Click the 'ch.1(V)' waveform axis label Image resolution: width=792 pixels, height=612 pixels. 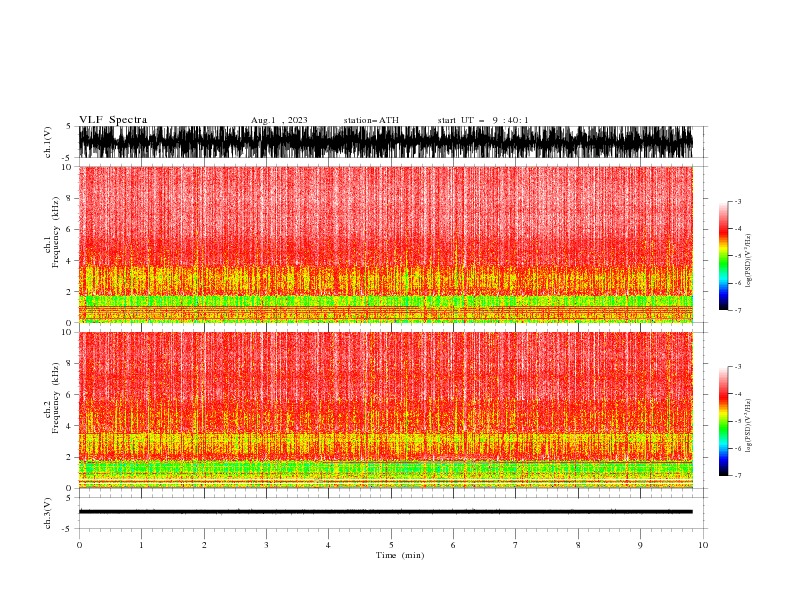[48, 142]
